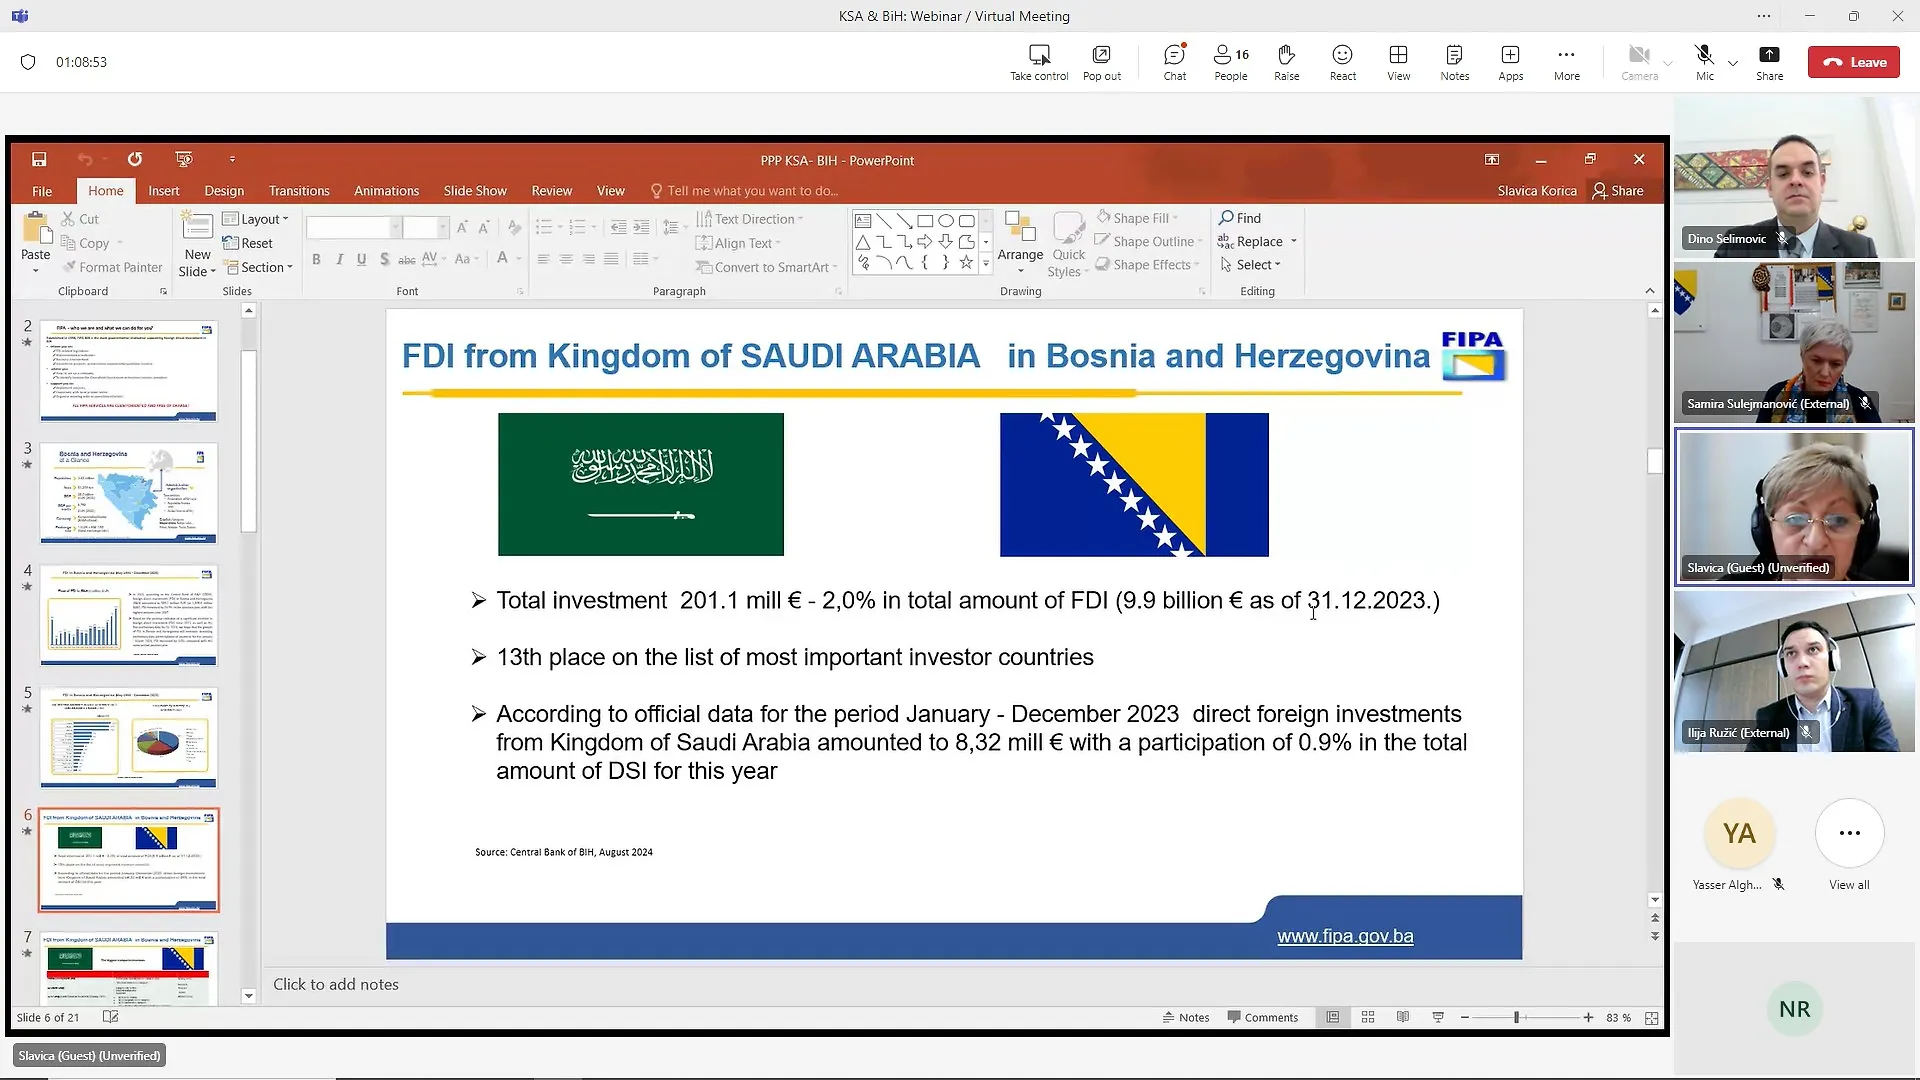Click the Leave button to exit meeting

click(1853, 61)
